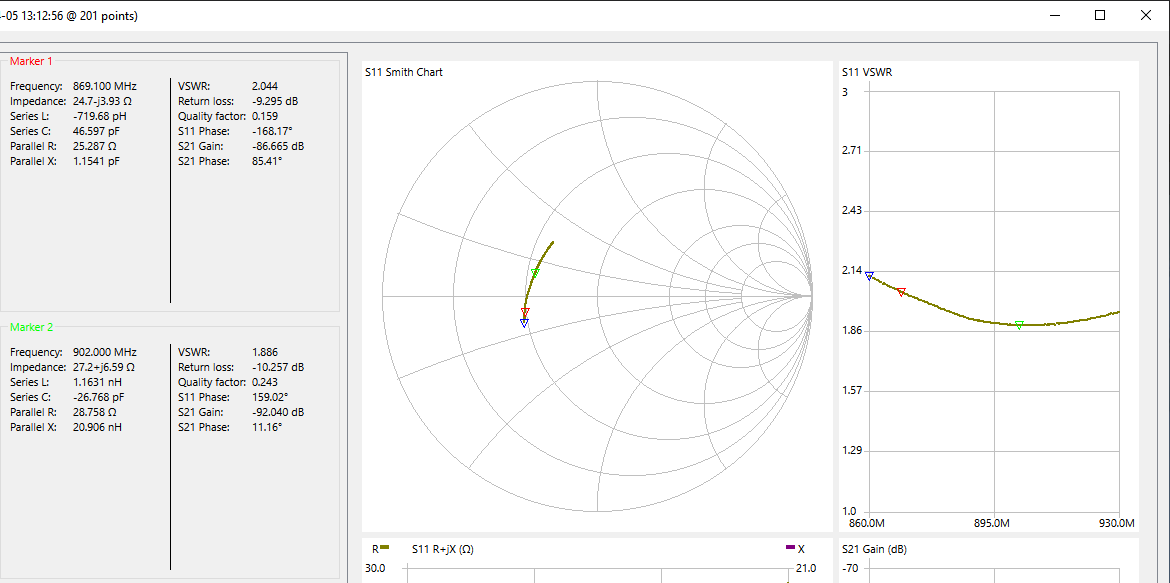
Task: Click the 930.0M axis label on VSWR plot
Action: click(x=1119, y=523)
